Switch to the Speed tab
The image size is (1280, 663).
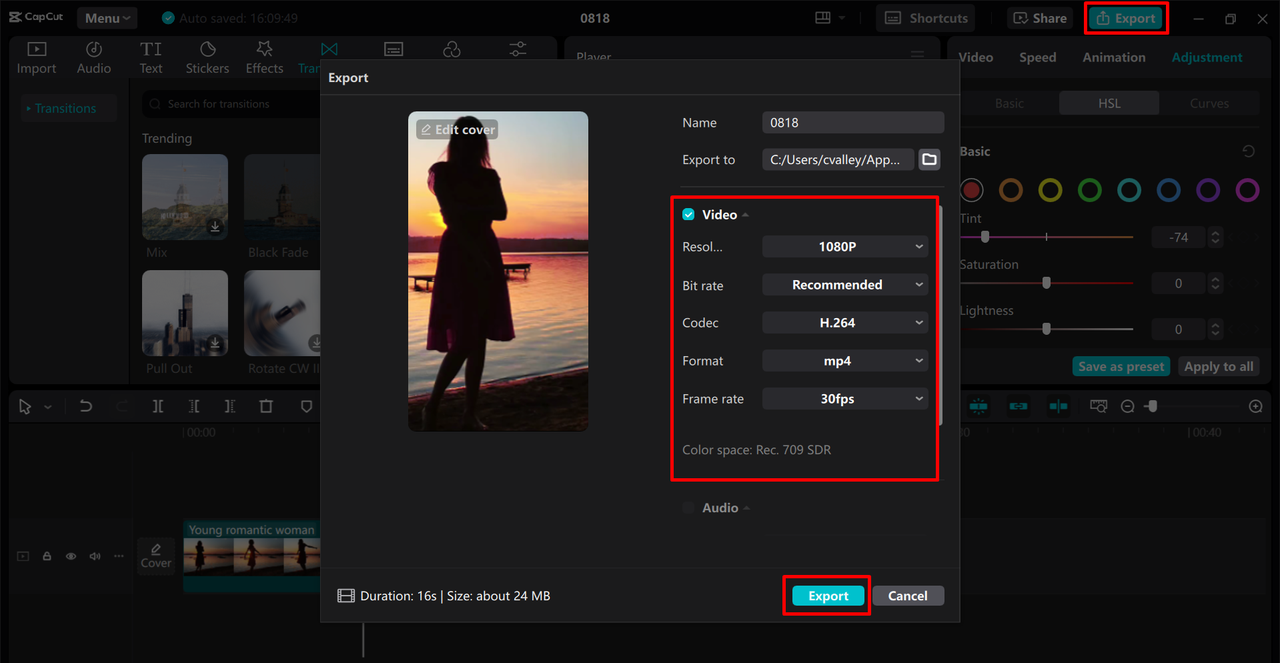tap(1037, 57)
